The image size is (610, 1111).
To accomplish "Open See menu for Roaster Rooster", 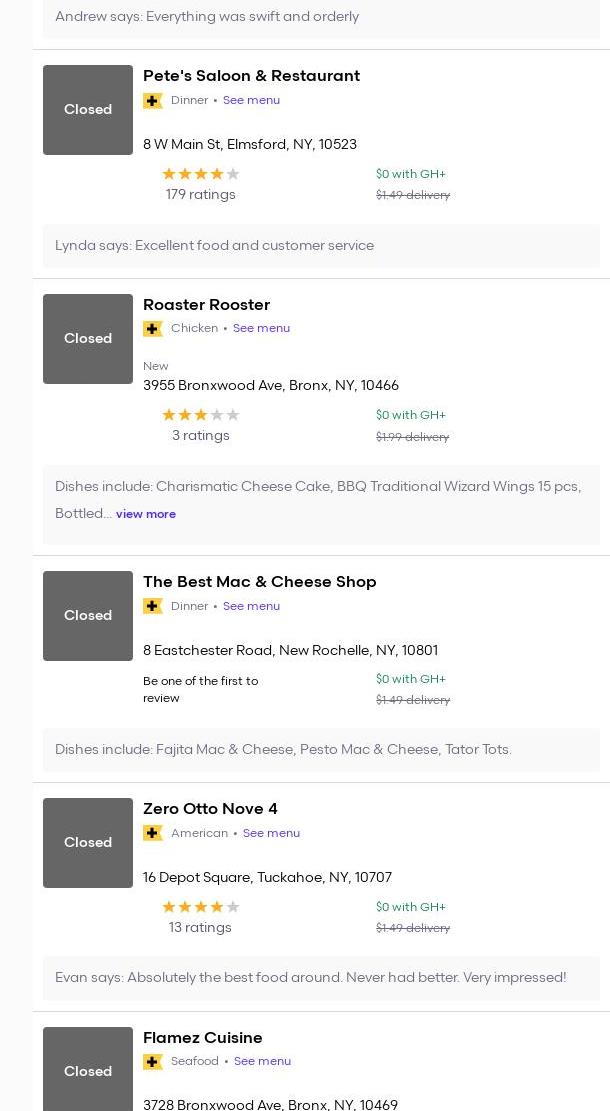I will pyautogui.click(x=261, y=328).
